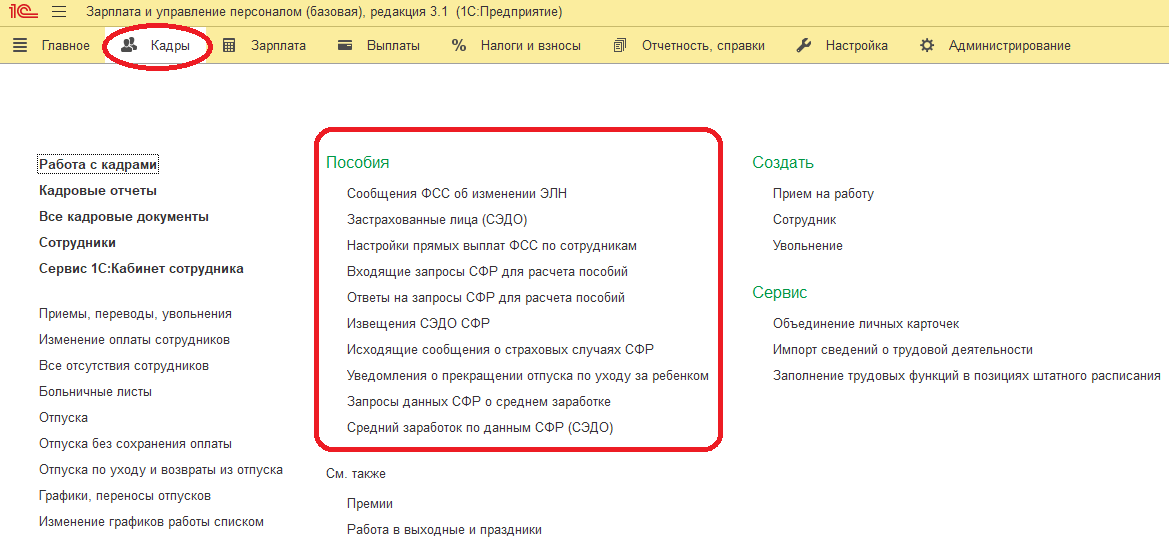This screenshot has width=1169, height=539.
Task: Open Исходящие сообщения о страховых случаях СФР
Action: [500, 349]
